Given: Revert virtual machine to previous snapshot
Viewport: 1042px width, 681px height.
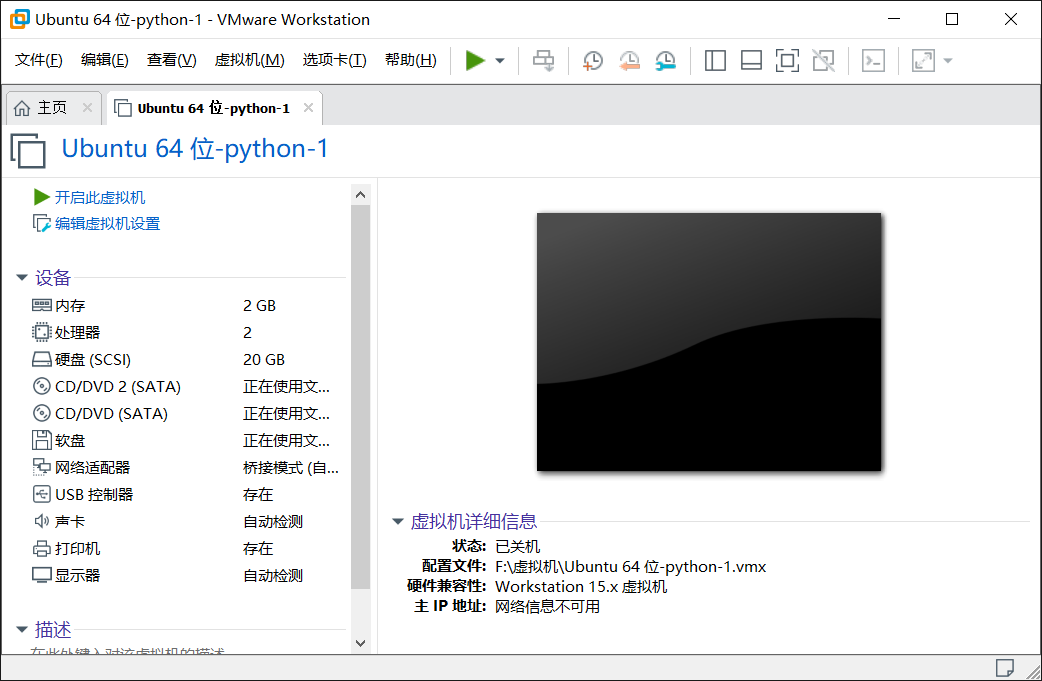Looking at the screenshot, I should pyautogui.click(x=629, y=60).
